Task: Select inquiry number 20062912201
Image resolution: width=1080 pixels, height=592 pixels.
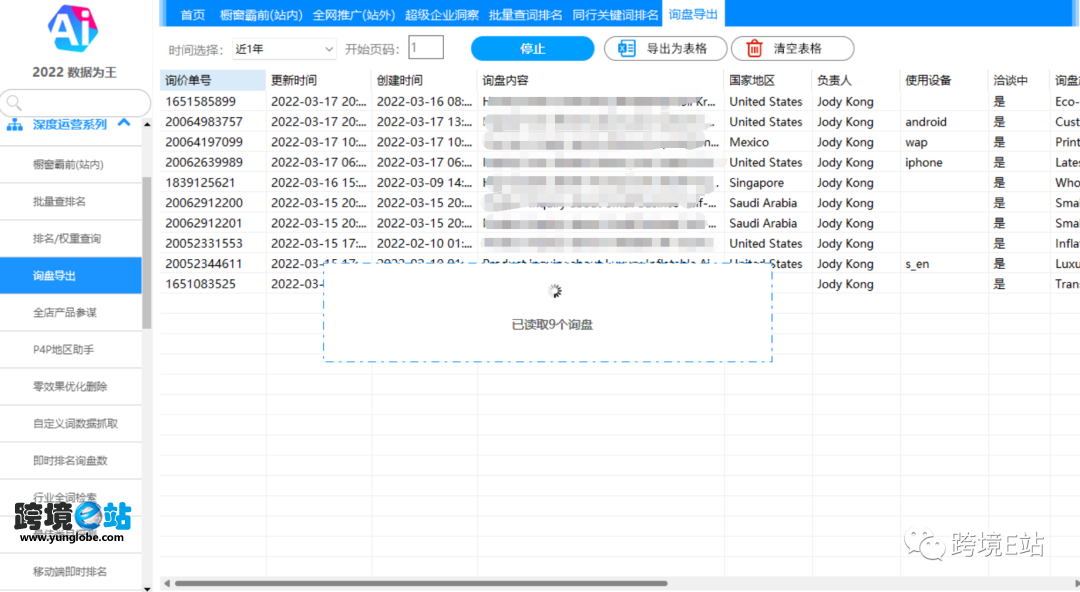Action: (x=204, y=223)
